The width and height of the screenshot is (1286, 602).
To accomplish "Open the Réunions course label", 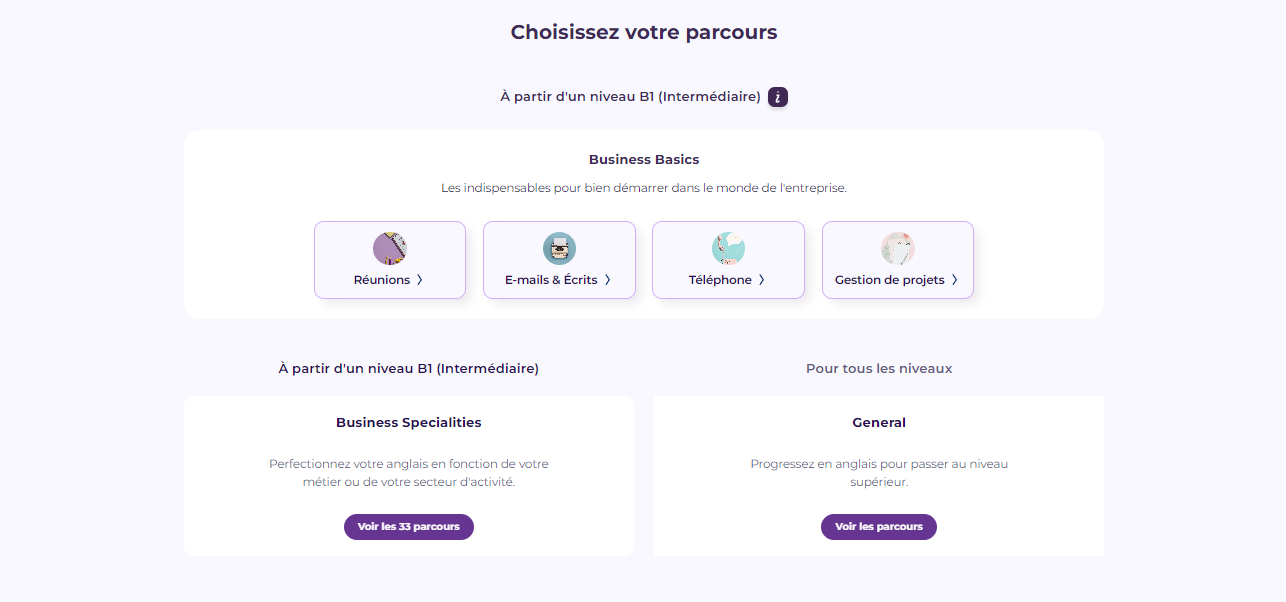I will tap(382, 280).
